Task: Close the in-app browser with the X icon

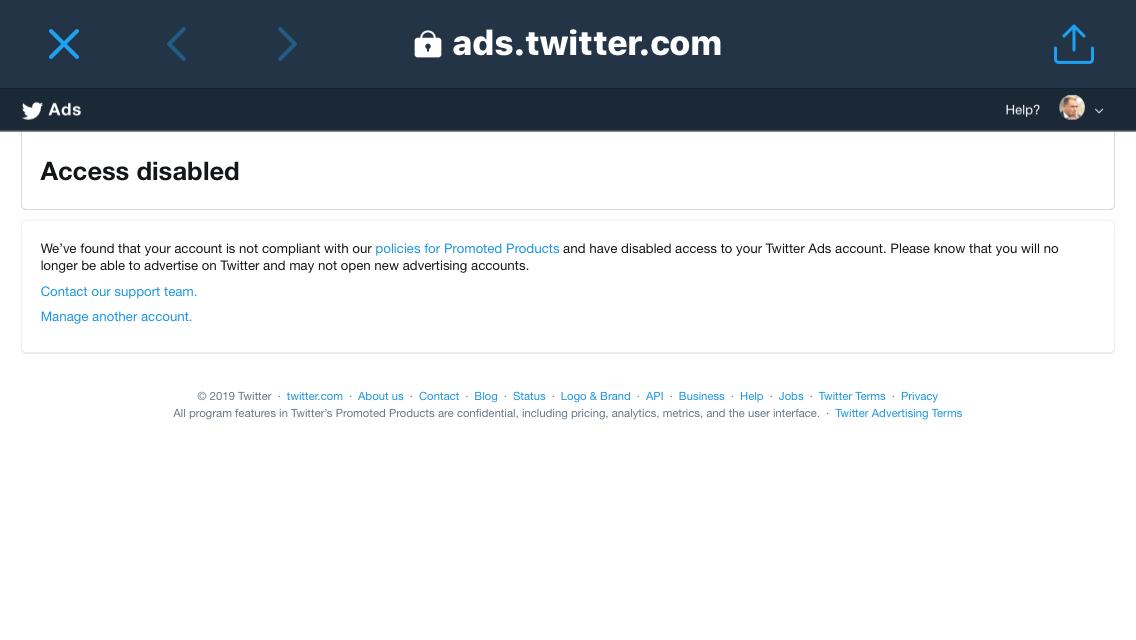Action: (x=64, y=44)
